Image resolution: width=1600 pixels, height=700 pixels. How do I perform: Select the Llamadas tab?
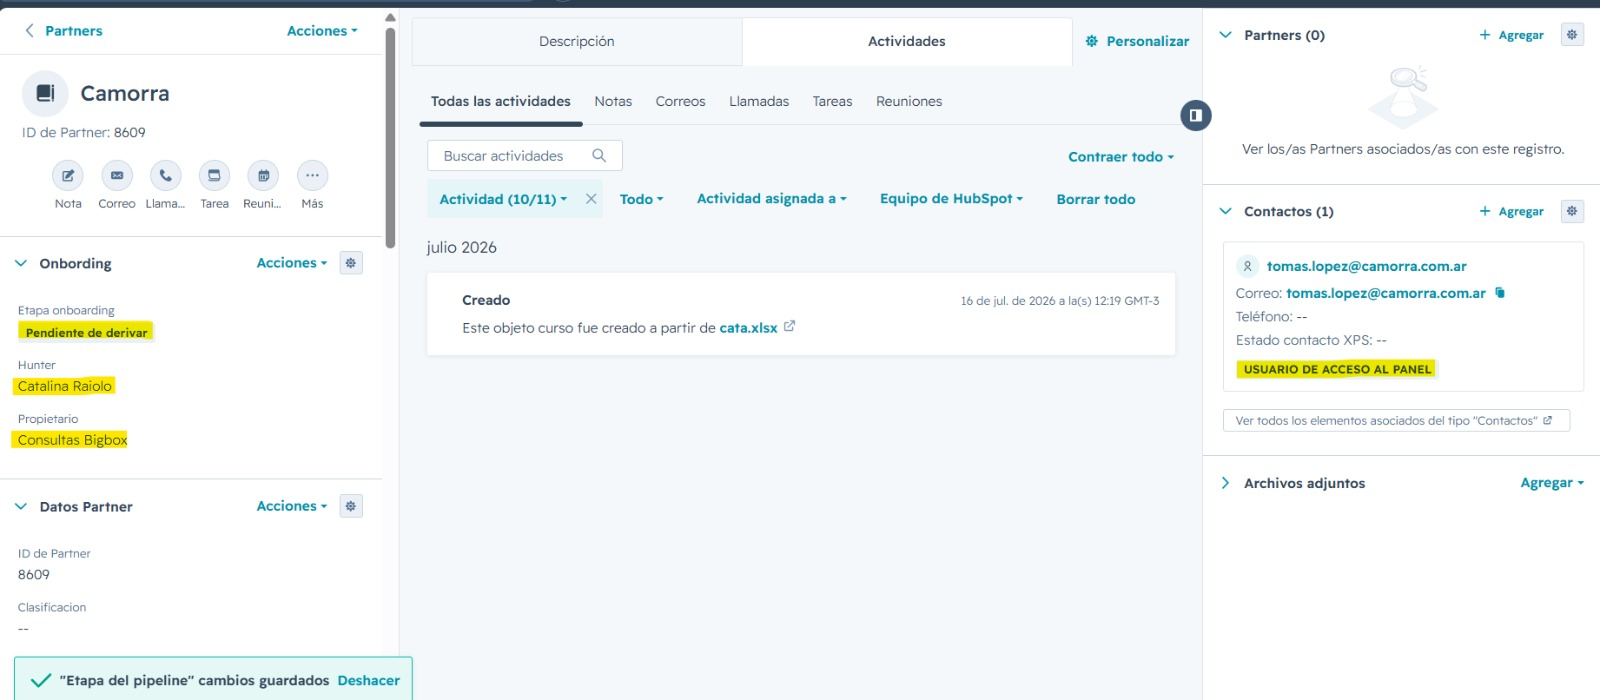point(759,101)
